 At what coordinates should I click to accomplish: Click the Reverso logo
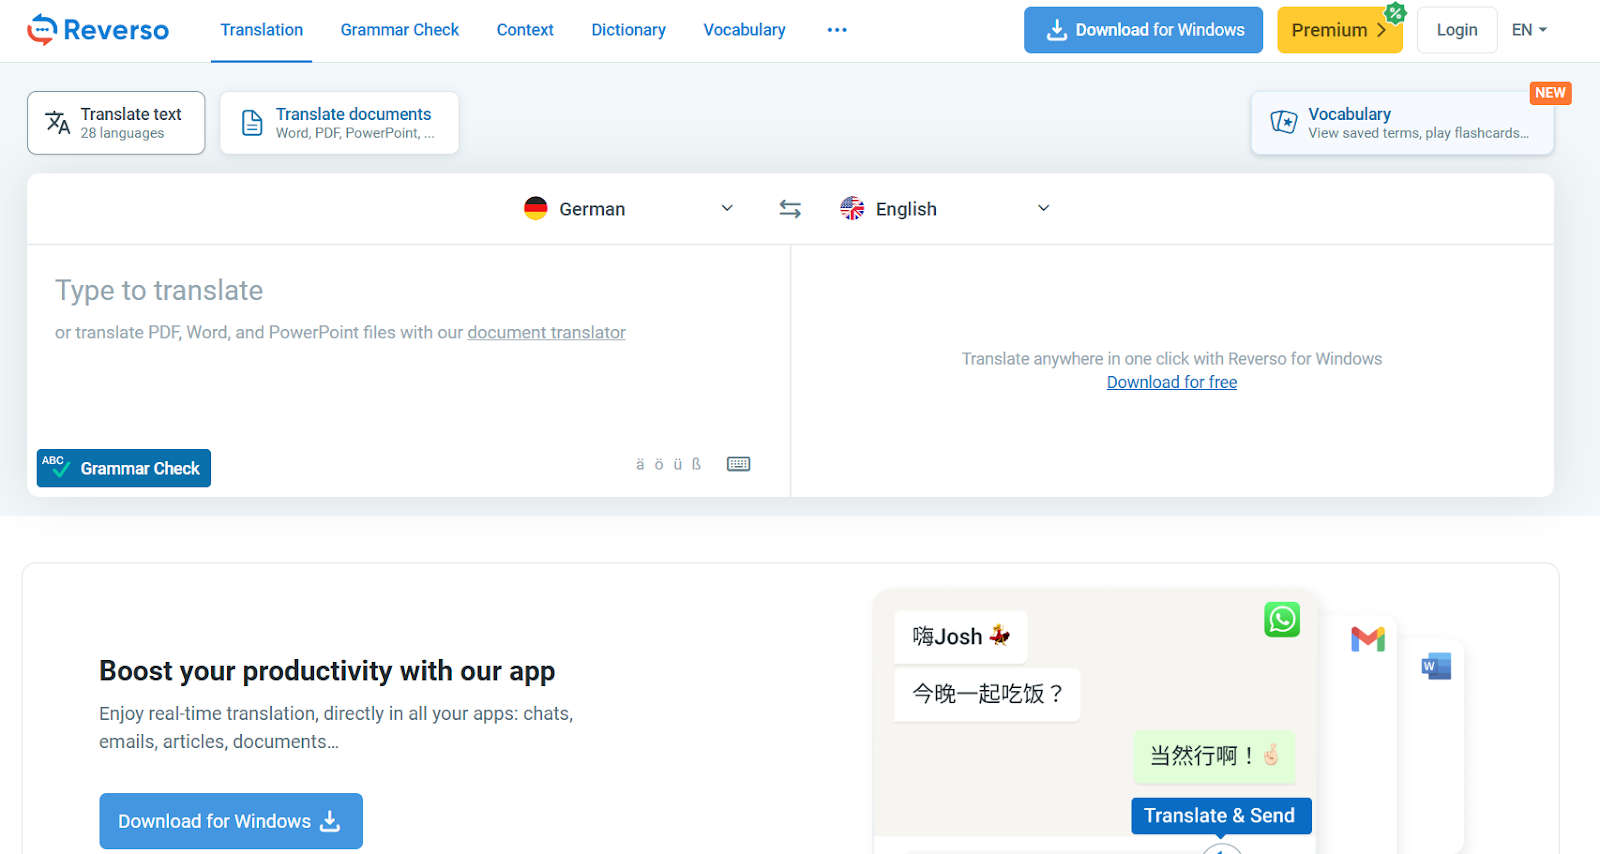(x=98, y=30)
